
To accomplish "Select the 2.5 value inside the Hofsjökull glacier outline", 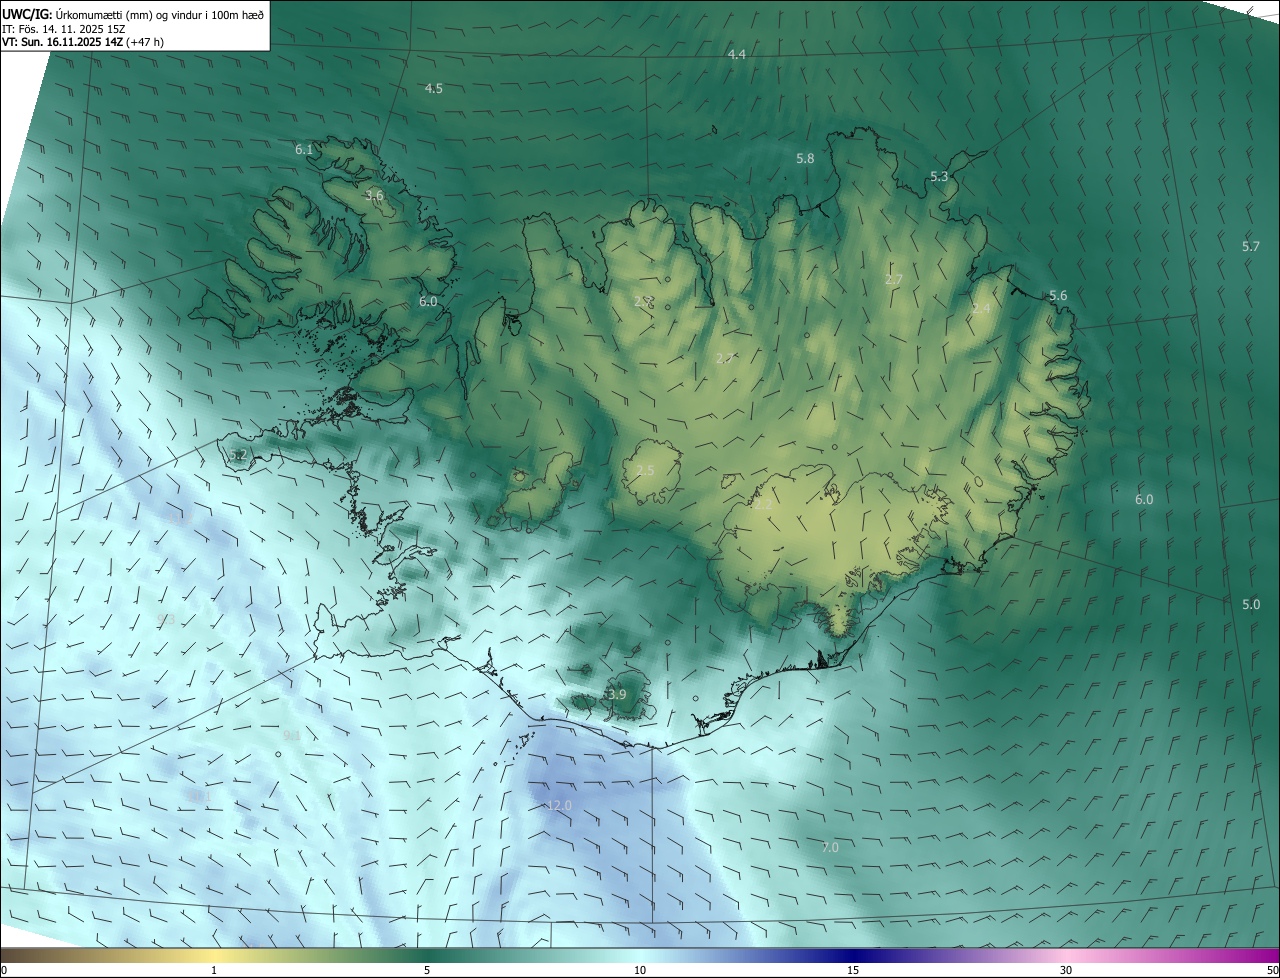I will pos(645,470).
